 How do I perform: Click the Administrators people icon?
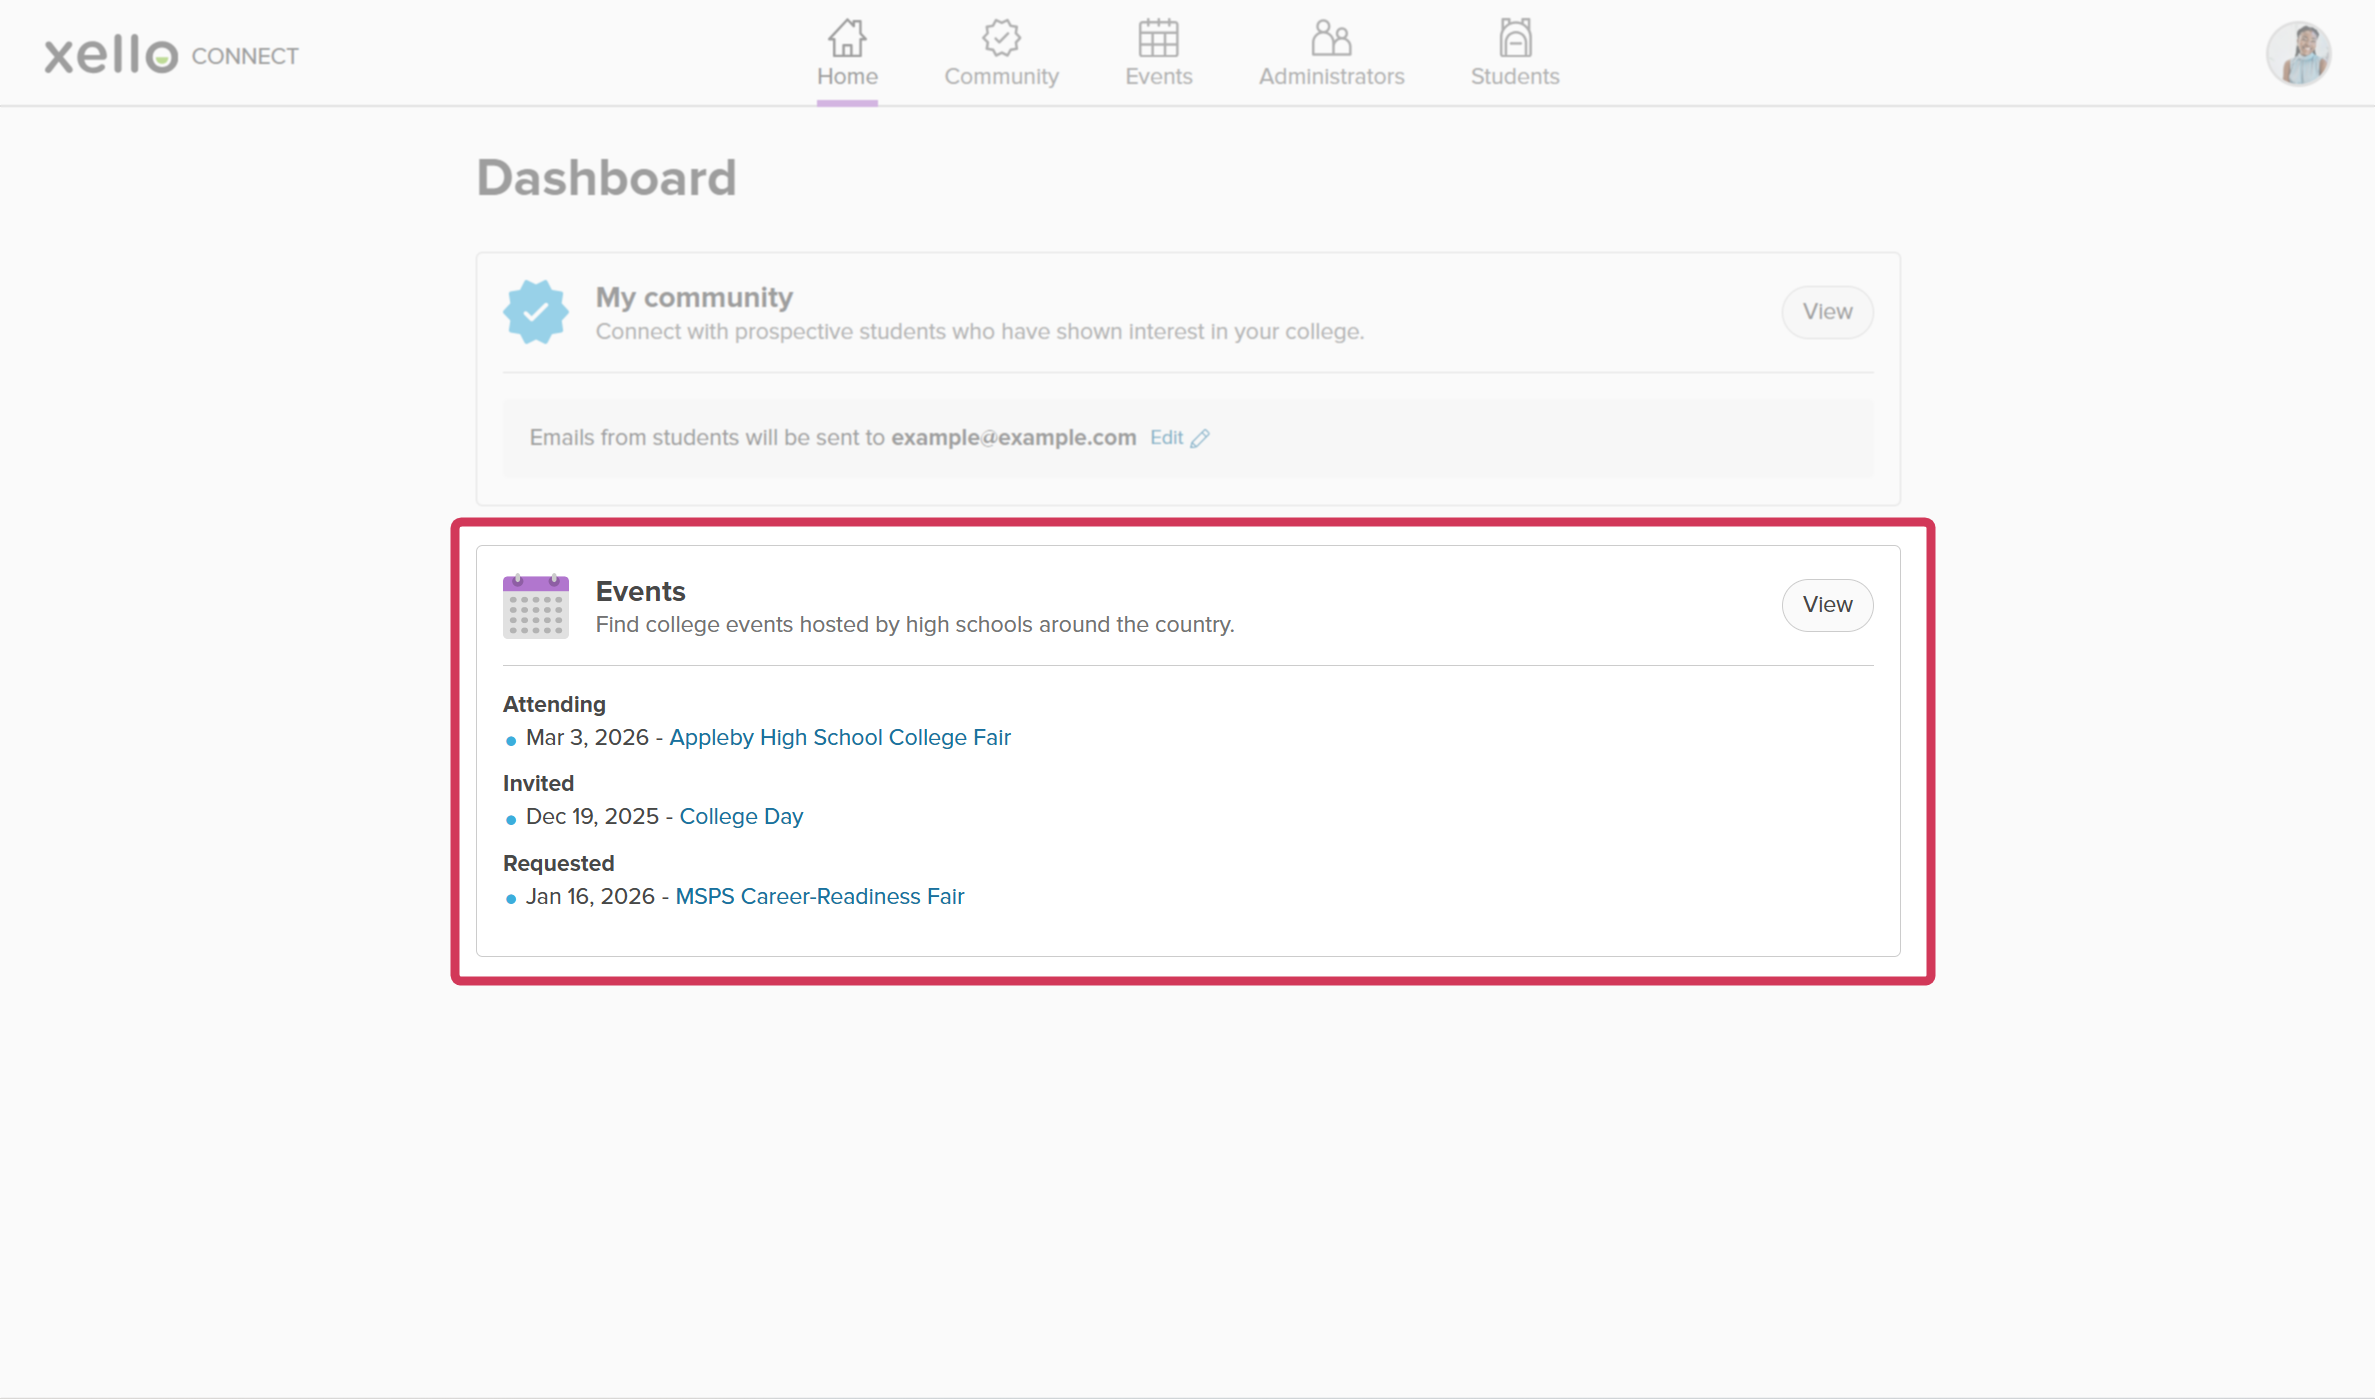[x=1330, y=38]
